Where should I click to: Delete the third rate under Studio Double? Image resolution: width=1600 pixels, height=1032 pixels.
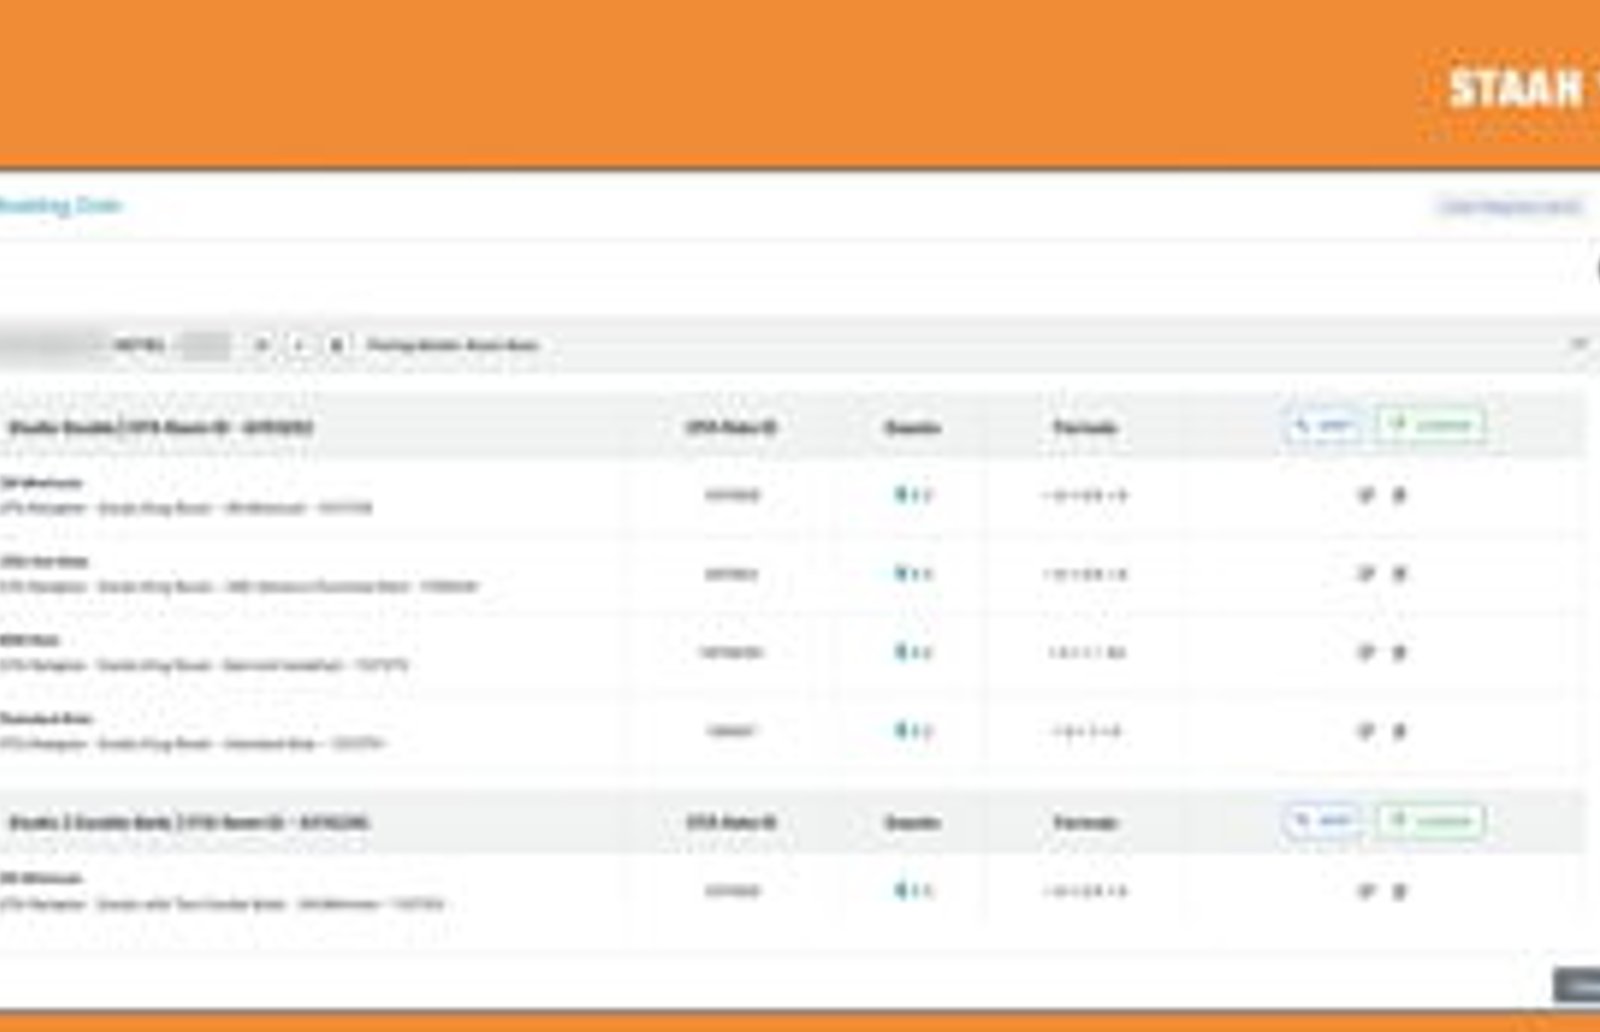point(1399,653)
